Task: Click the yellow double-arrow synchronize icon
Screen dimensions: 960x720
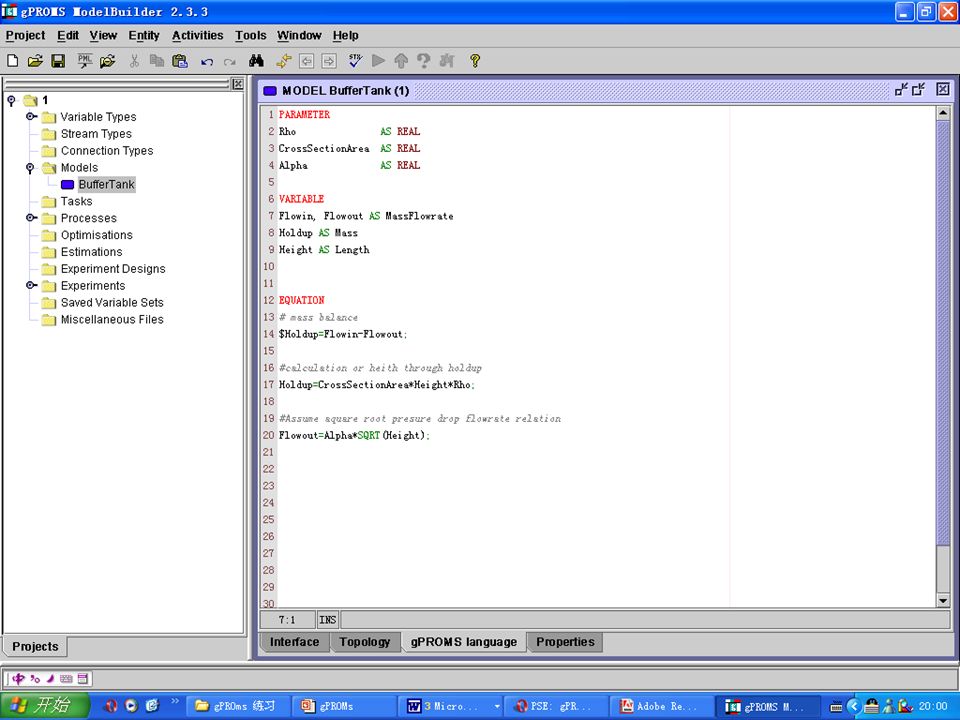Action: (x=283, y=61)
